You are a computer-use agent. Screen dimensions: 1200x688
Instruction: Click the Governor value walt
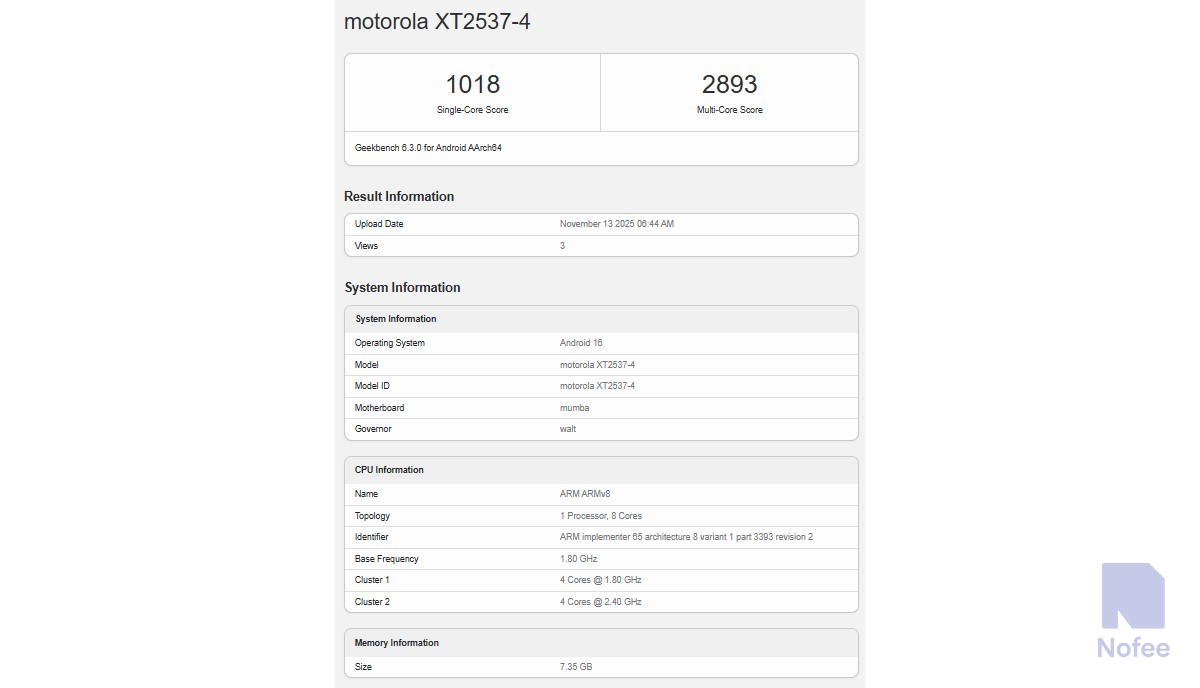[568, 429]
